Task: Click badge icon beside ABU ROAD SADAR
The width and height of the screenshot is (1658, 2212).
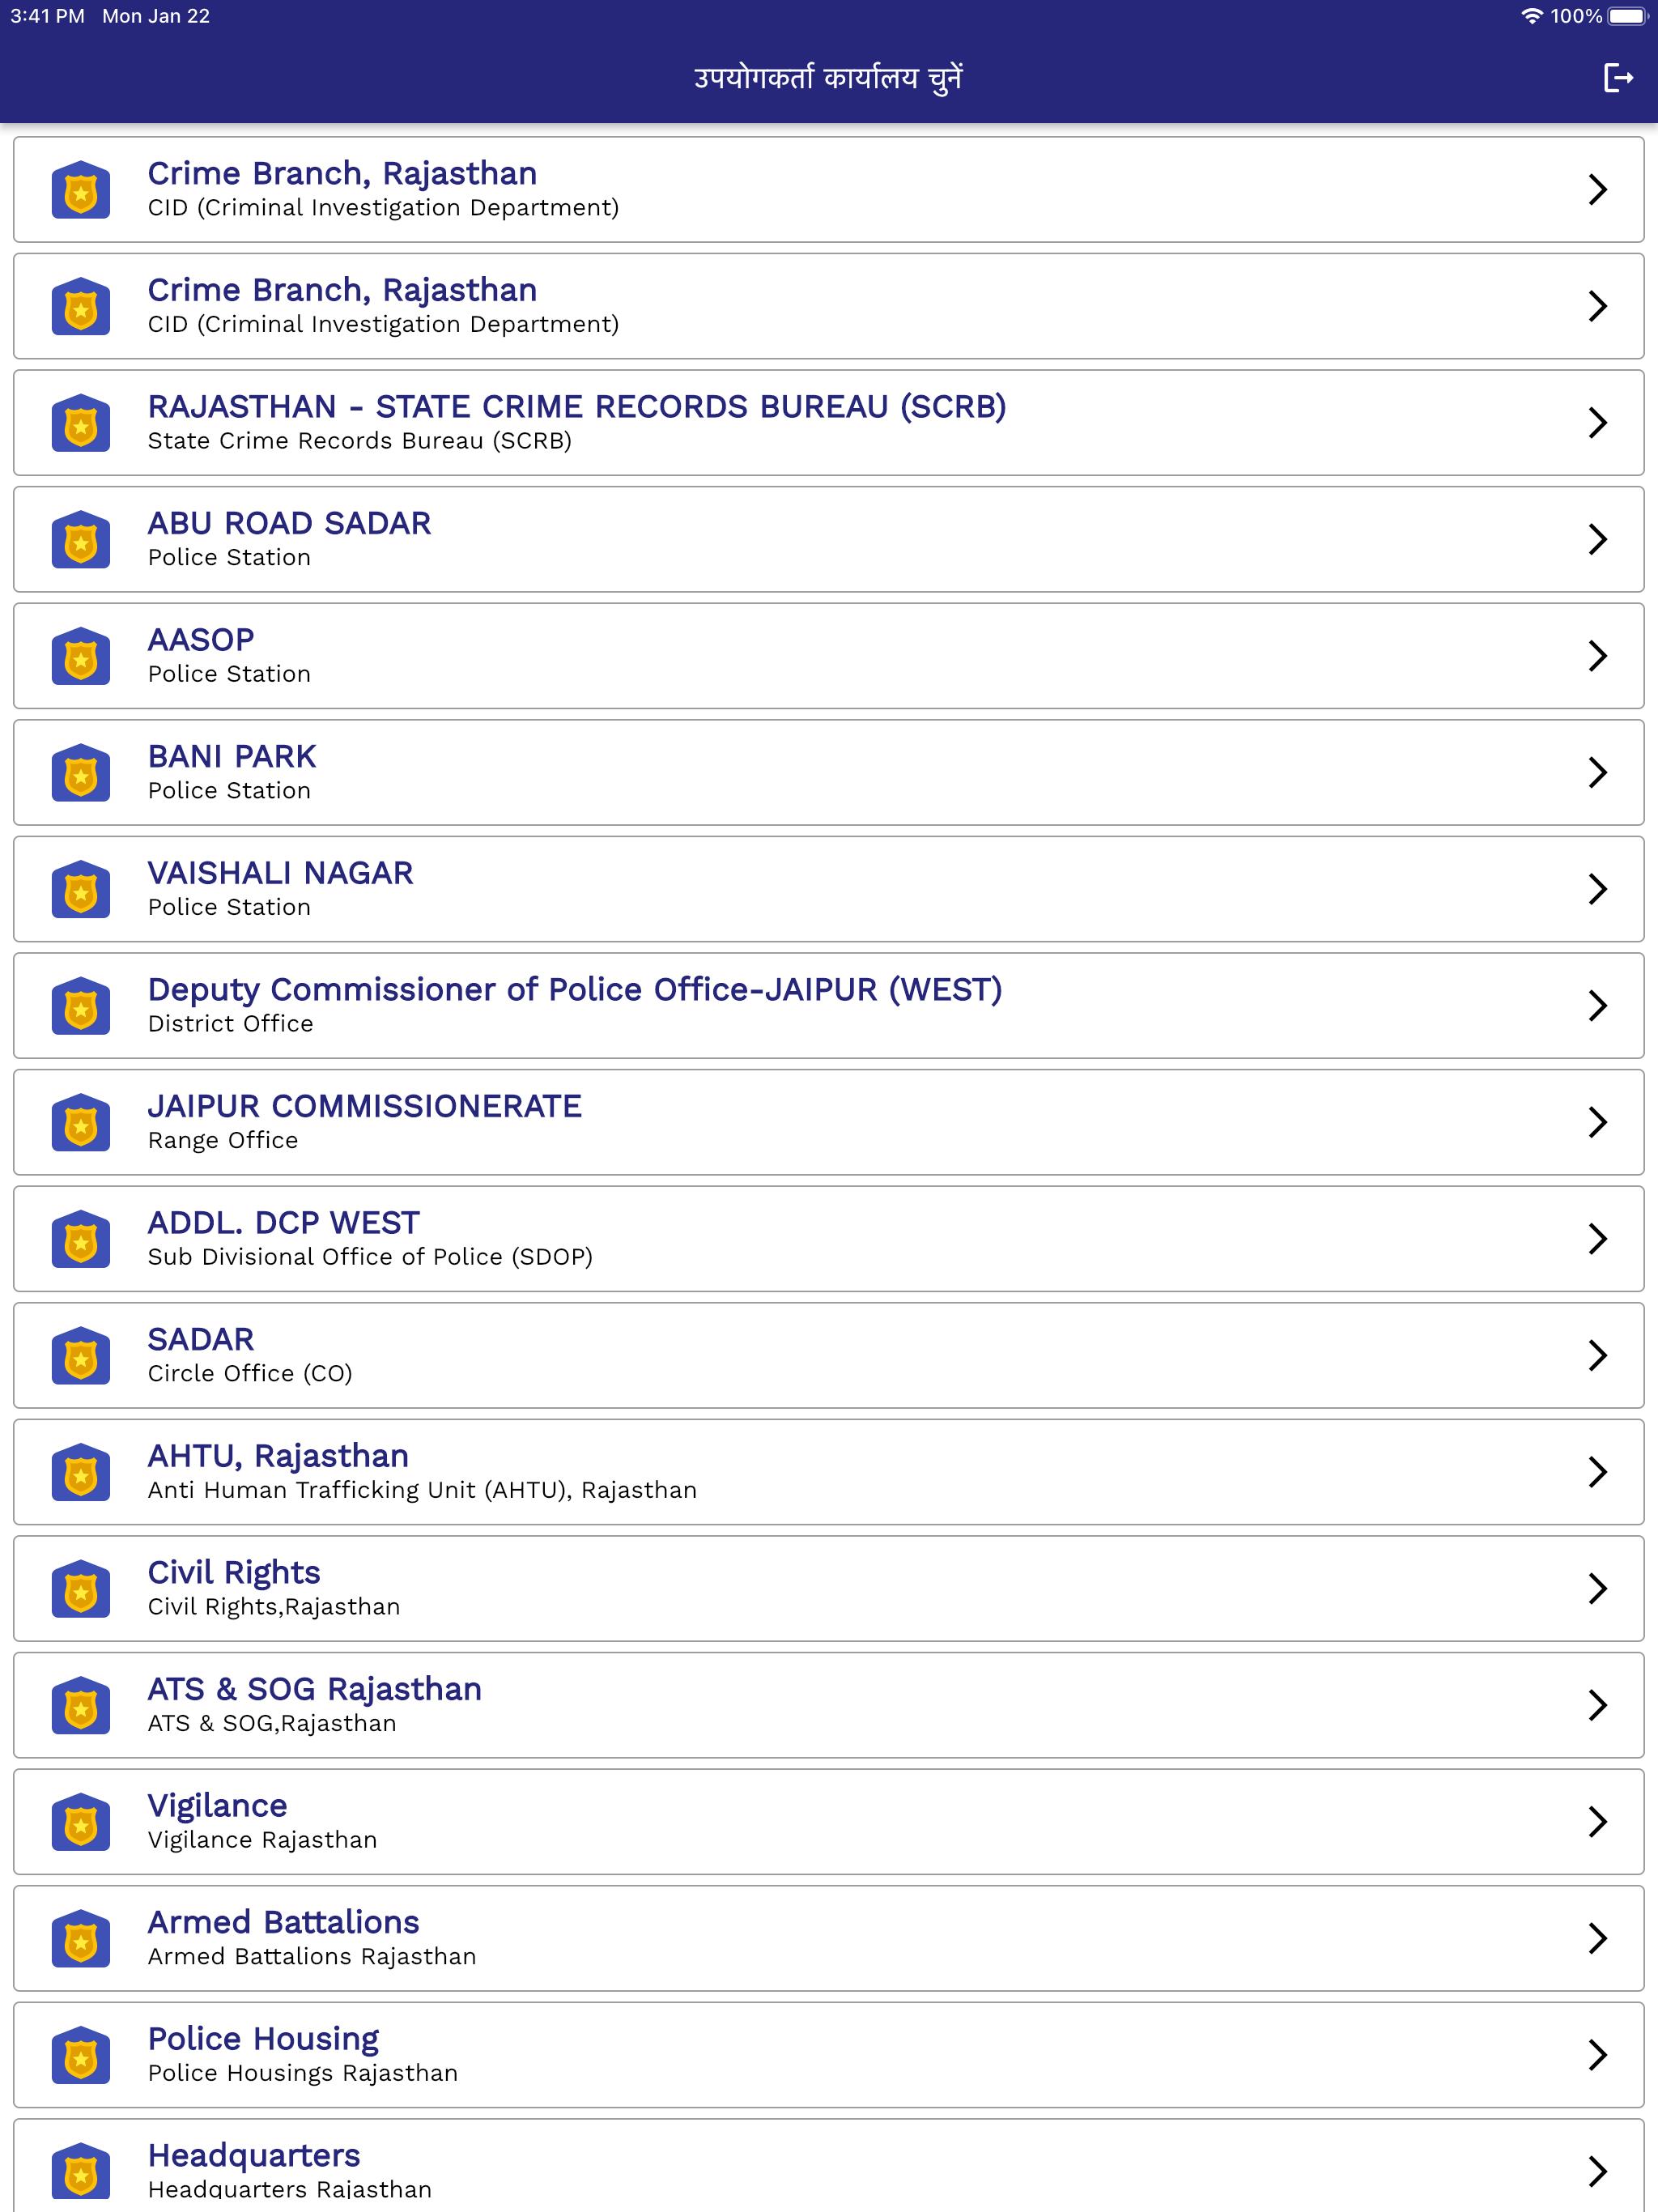Action: pyautogui.click(x=81, y=540)
